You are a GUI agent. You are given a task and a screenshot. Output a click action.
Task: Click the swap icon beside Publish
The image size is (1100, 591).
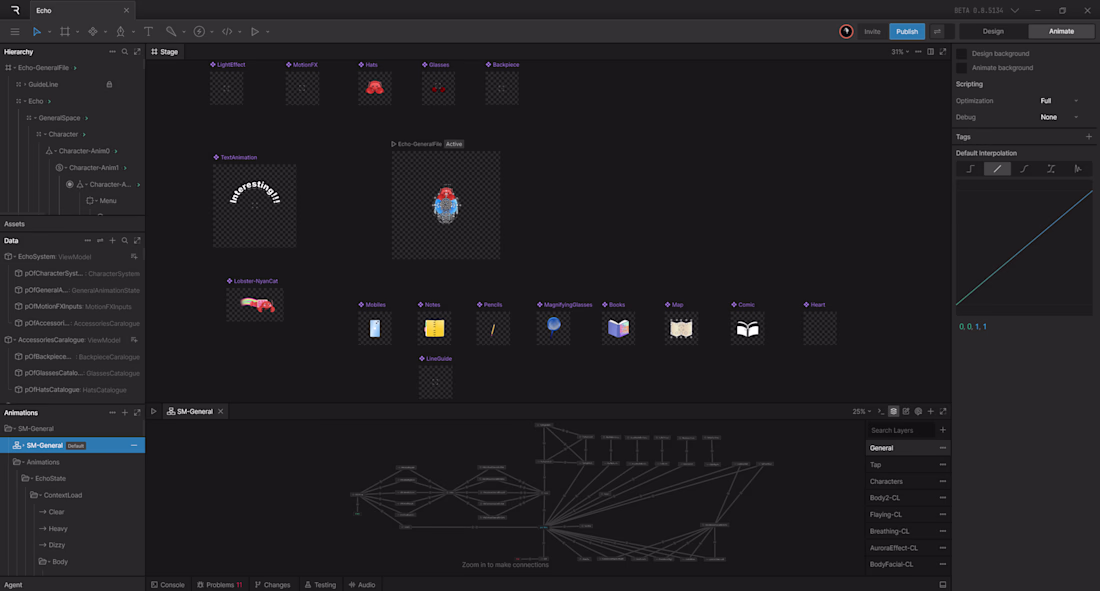click(x=937, y=32)
